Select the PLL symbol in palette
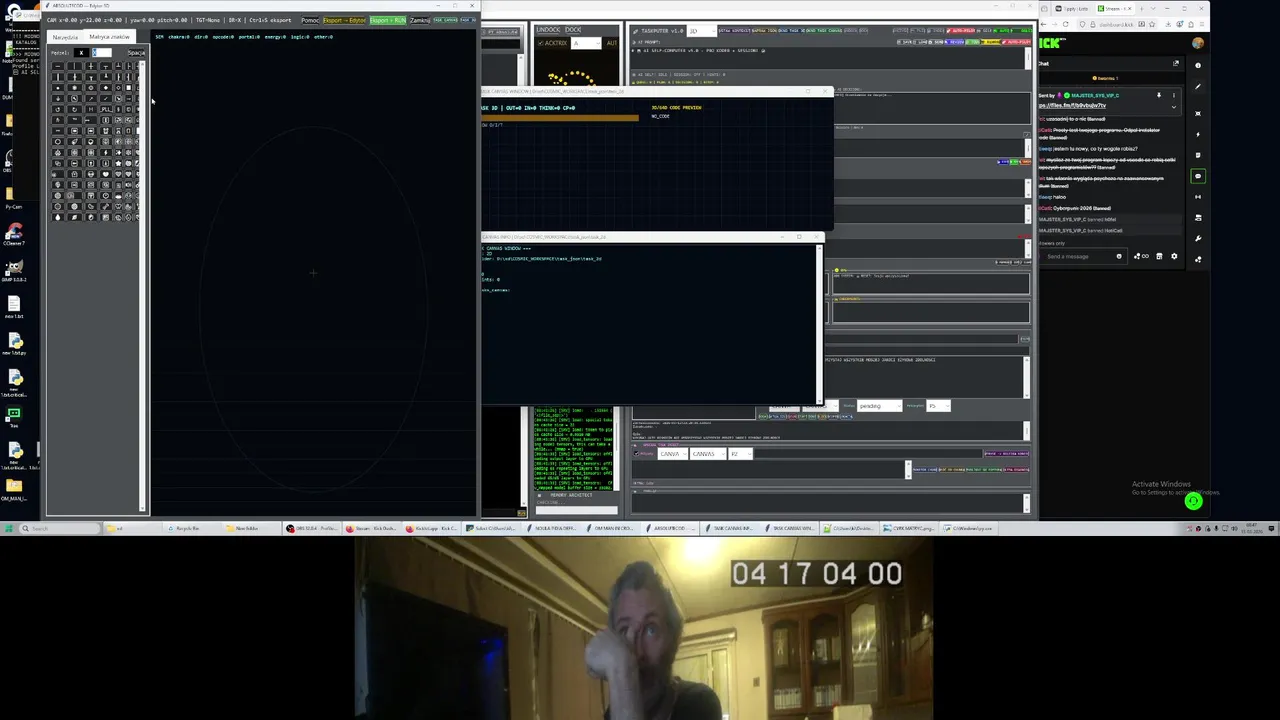 pyautogui.click(x=106, y=109)
